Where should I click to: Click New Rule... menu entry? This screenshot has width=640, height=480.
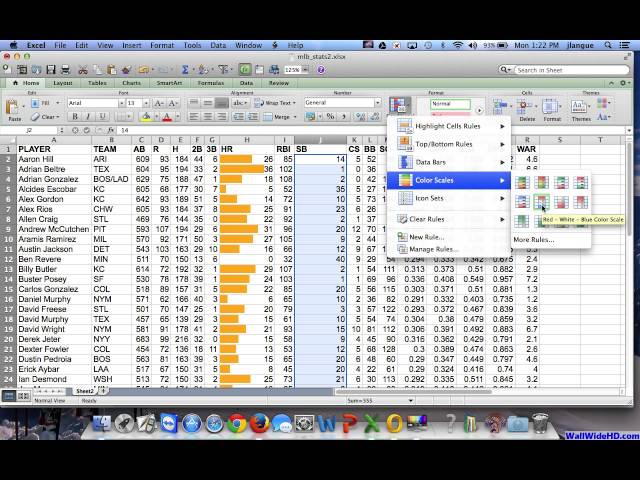(x=427, y=237)
